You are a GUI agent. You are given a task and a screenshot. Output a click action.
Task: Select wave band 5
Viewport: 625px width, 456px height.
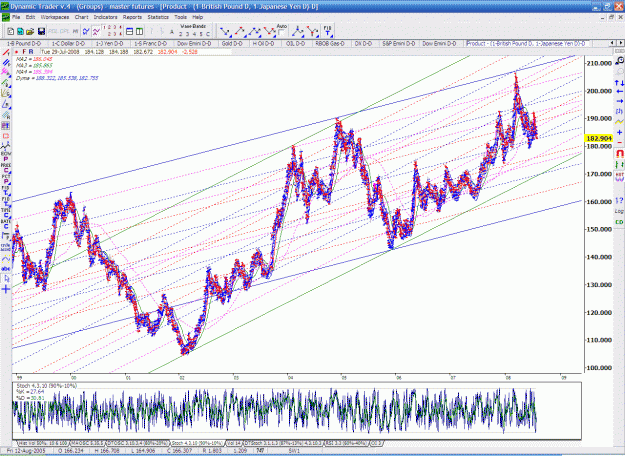(201, 34)
